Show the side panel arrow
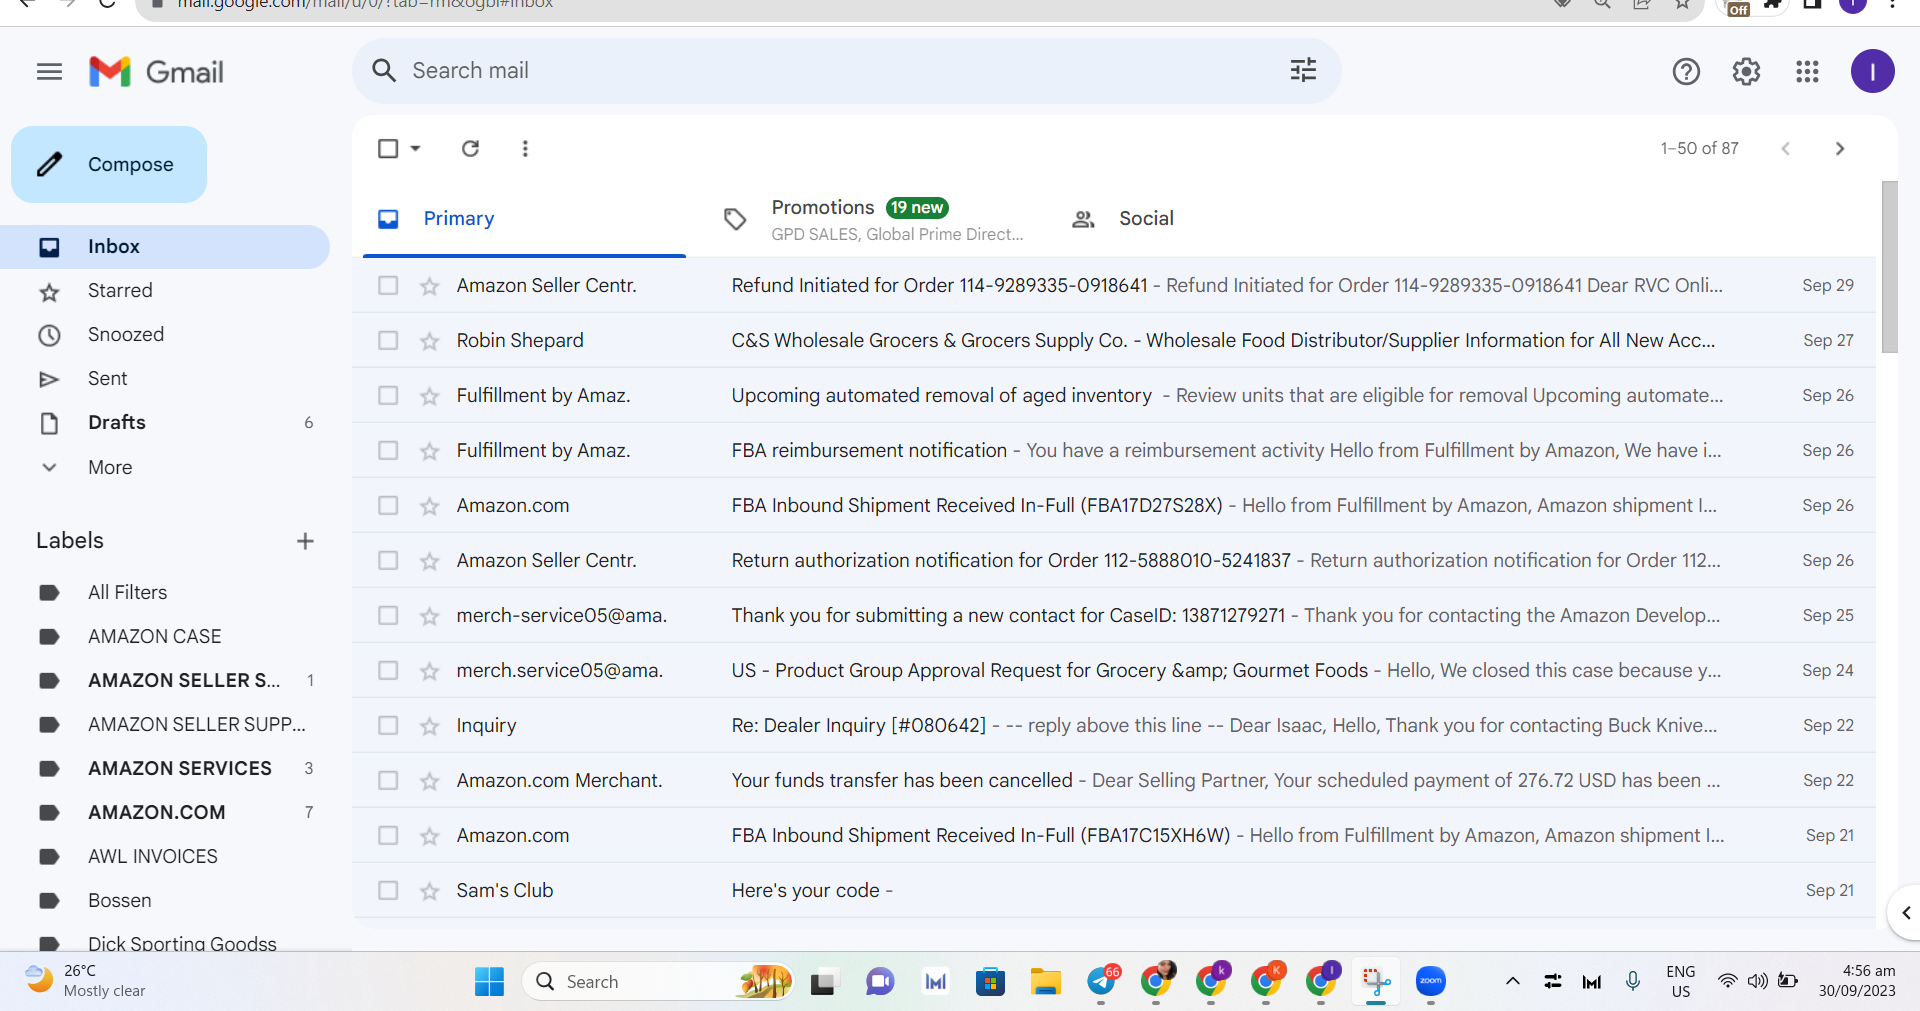The height and width of the screenshot is (1011, 1920). pos(1905,913)
